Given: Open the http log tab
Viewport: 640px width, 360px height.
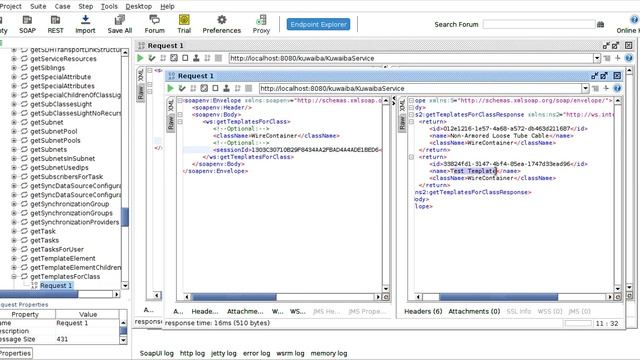Looking at the screenshot, I should [192, 353].
